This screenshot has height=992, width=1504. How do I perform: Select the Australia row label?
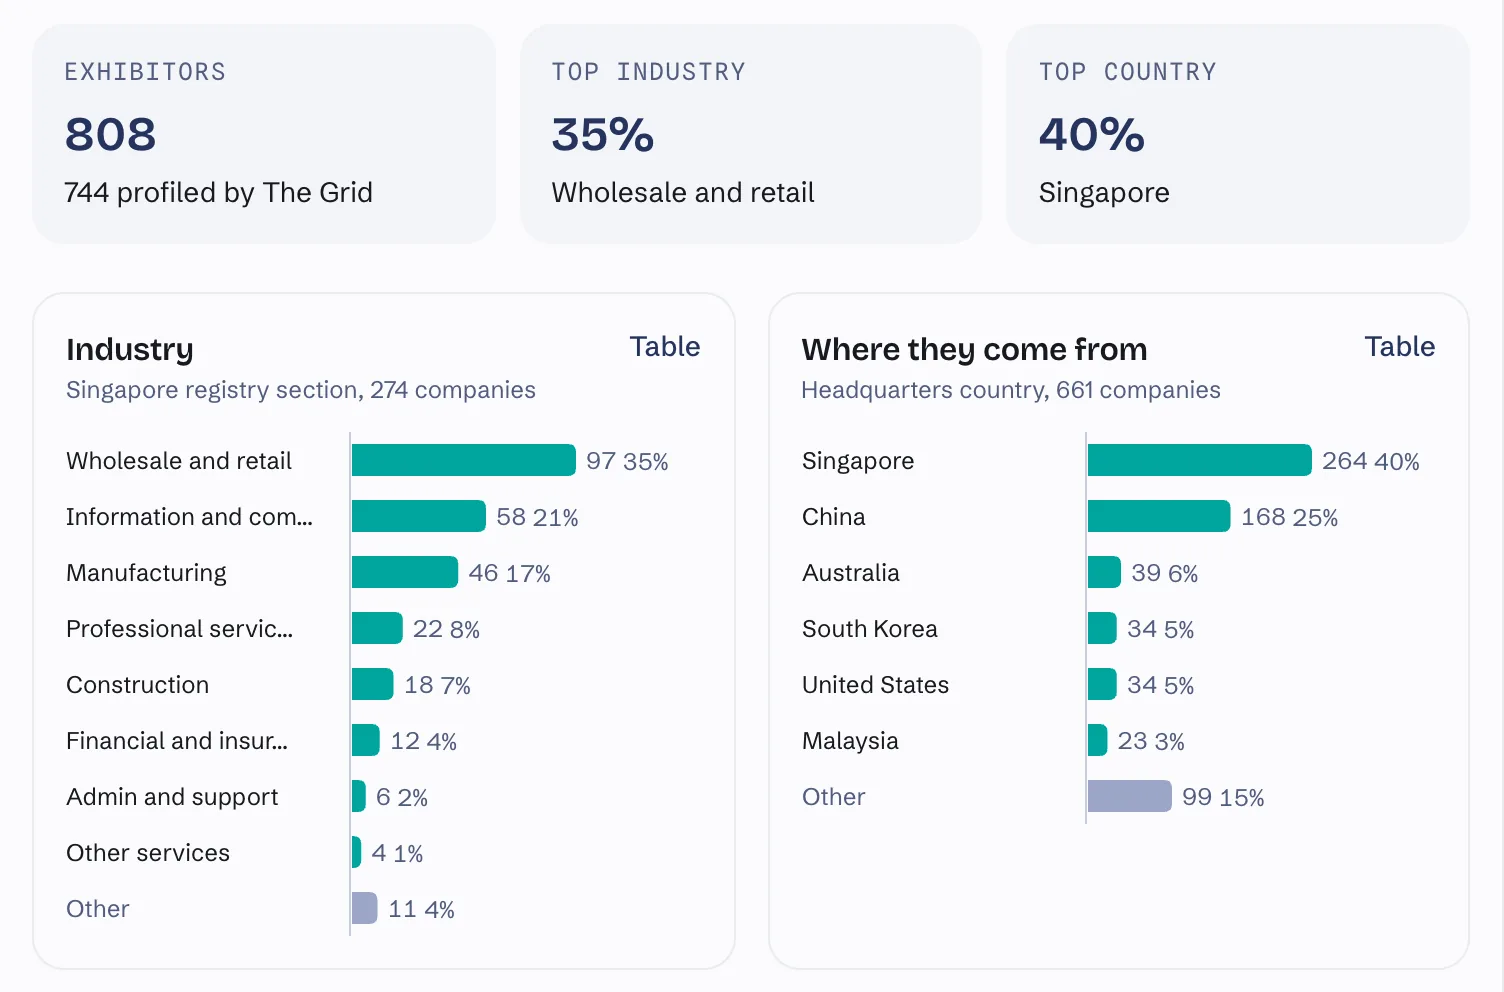click(x=851, y=573)
